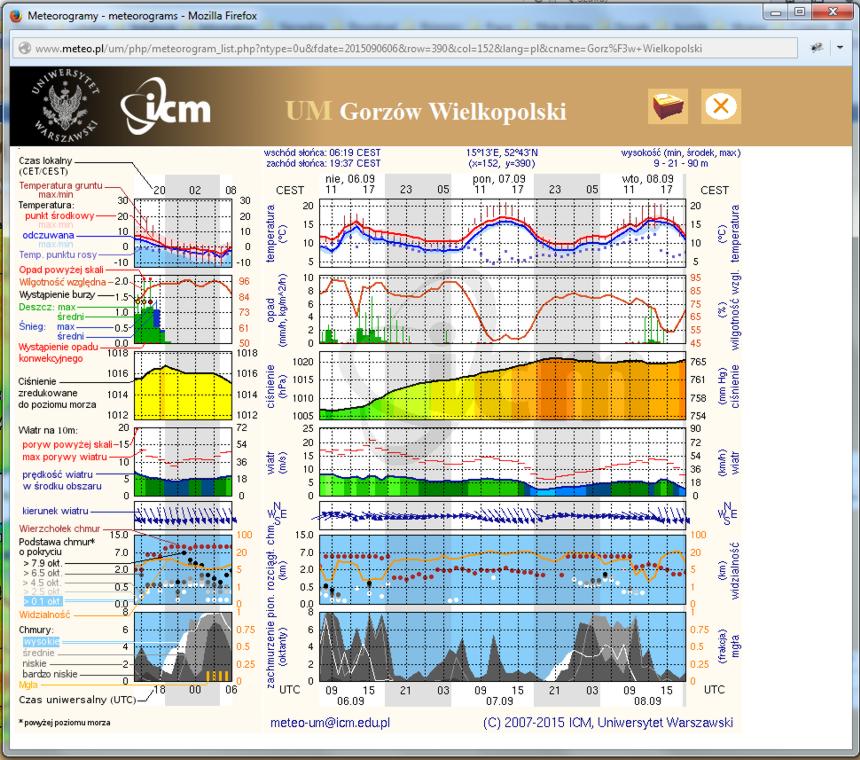
Task: Click the 'punkt środkowy' legend label
Action: 60,215
